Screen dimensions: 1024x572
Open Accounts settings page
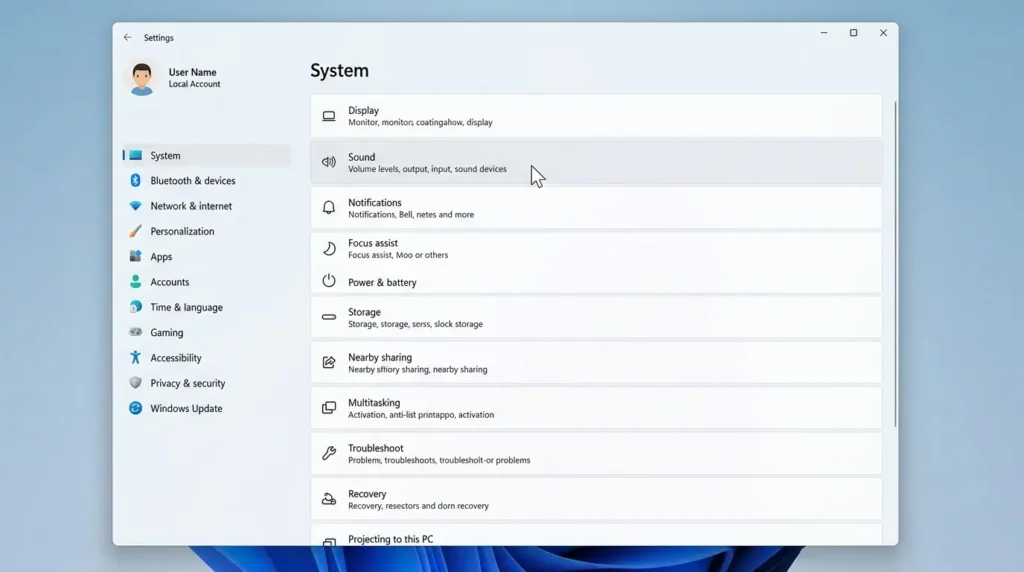170,282
